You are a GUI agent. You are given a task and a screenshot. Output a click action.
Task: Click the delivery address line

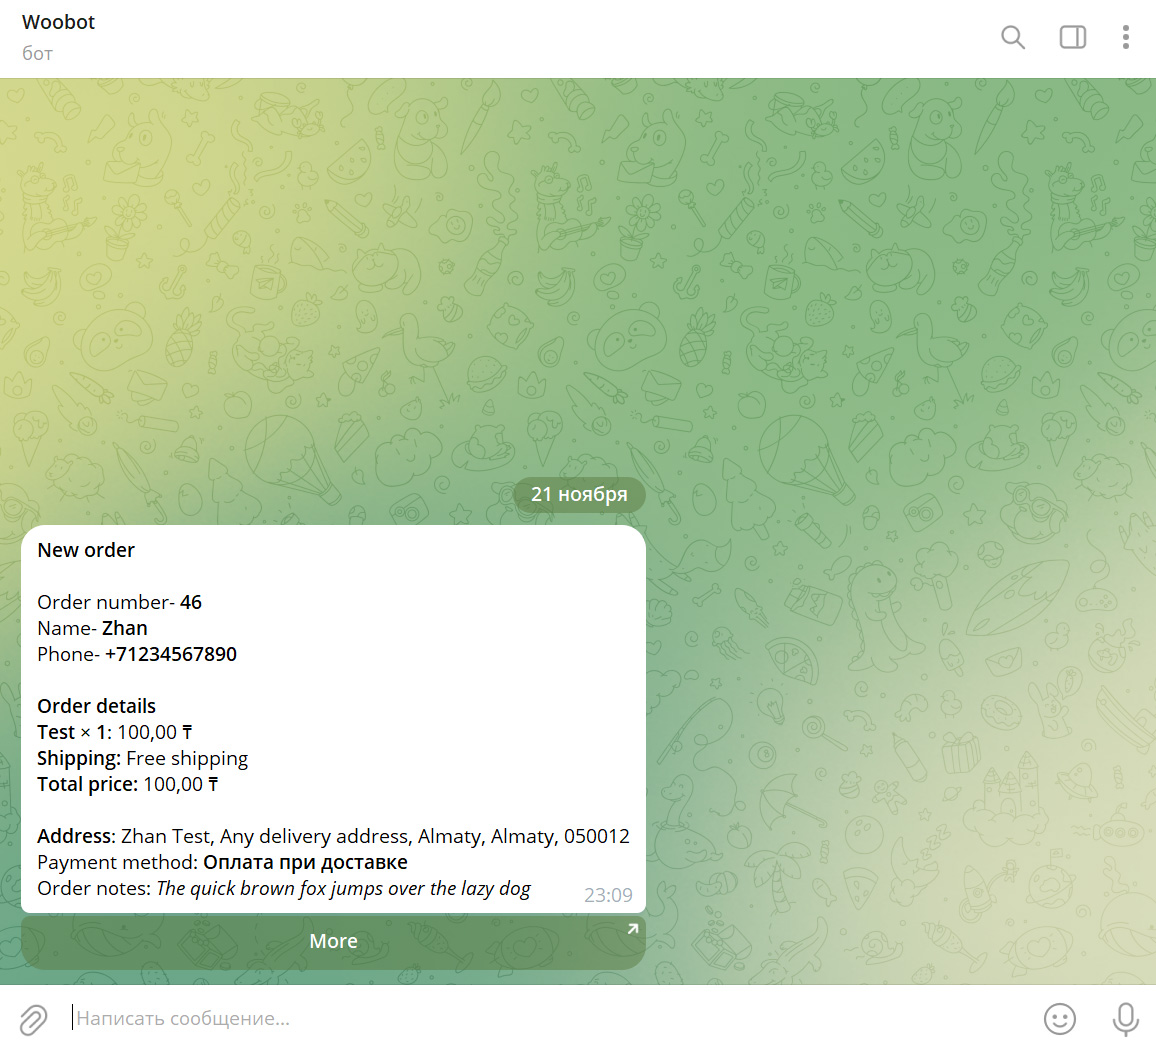(334, 837)
